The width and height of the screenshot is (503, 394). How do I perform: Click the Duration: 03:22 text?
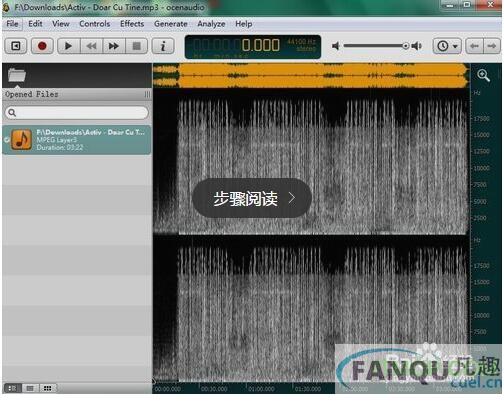pos(60,147)
